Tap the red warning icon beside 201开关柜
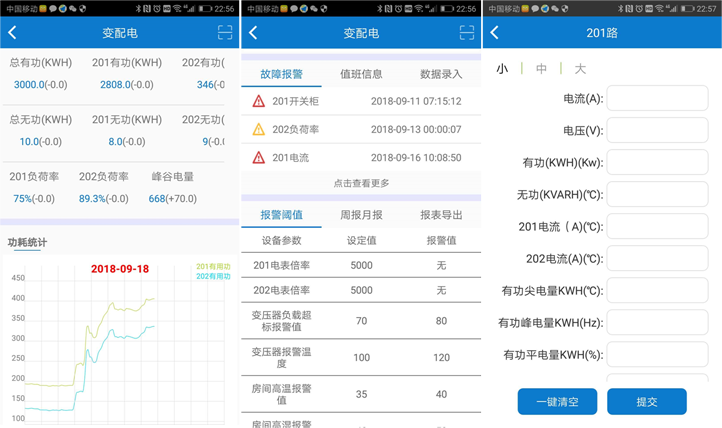722x428 pixels. [x=259, y=101]
